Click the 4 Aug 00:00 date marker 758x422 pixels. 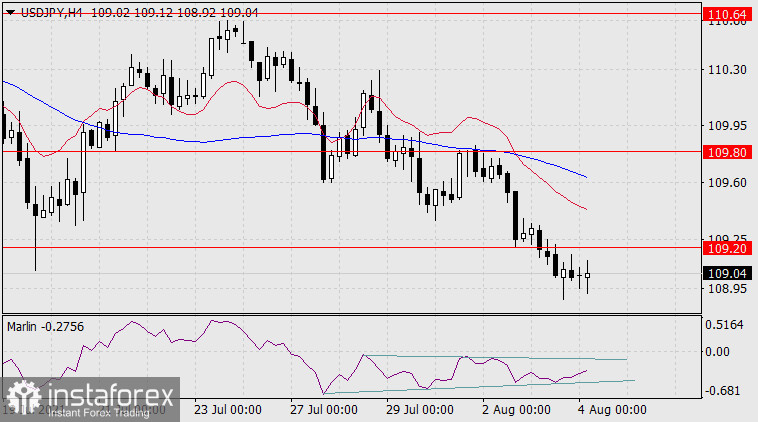click(612, 409)
